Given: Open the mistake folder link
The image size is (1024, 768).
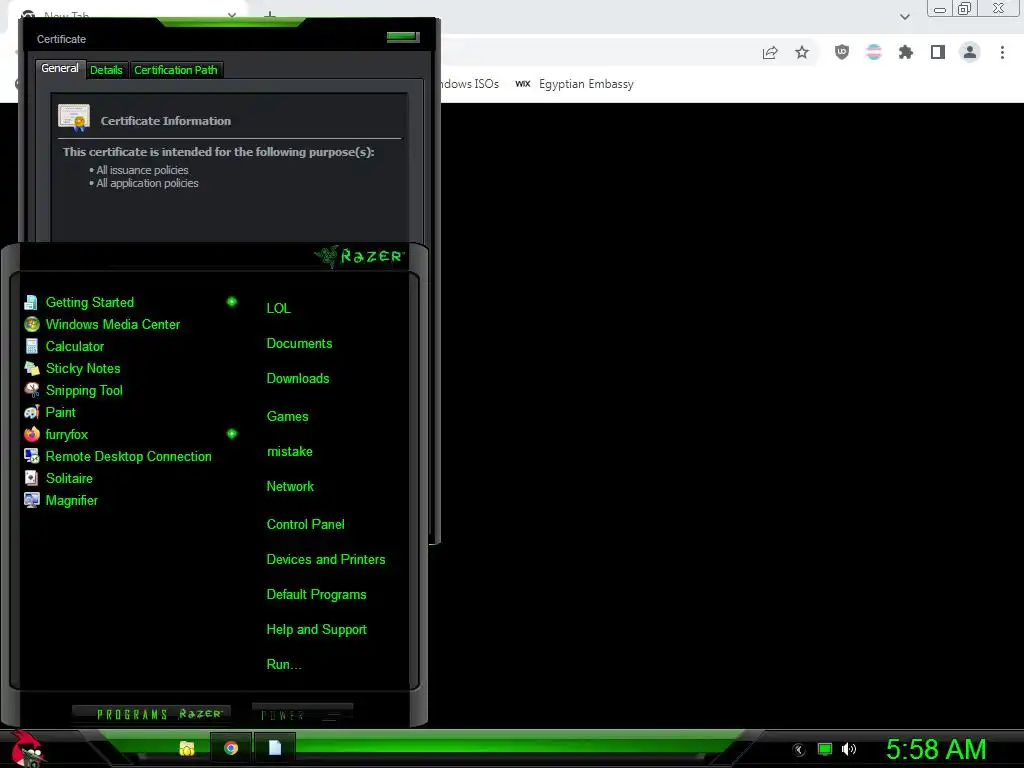Looking at the screenshot, I should pos(289,452).
